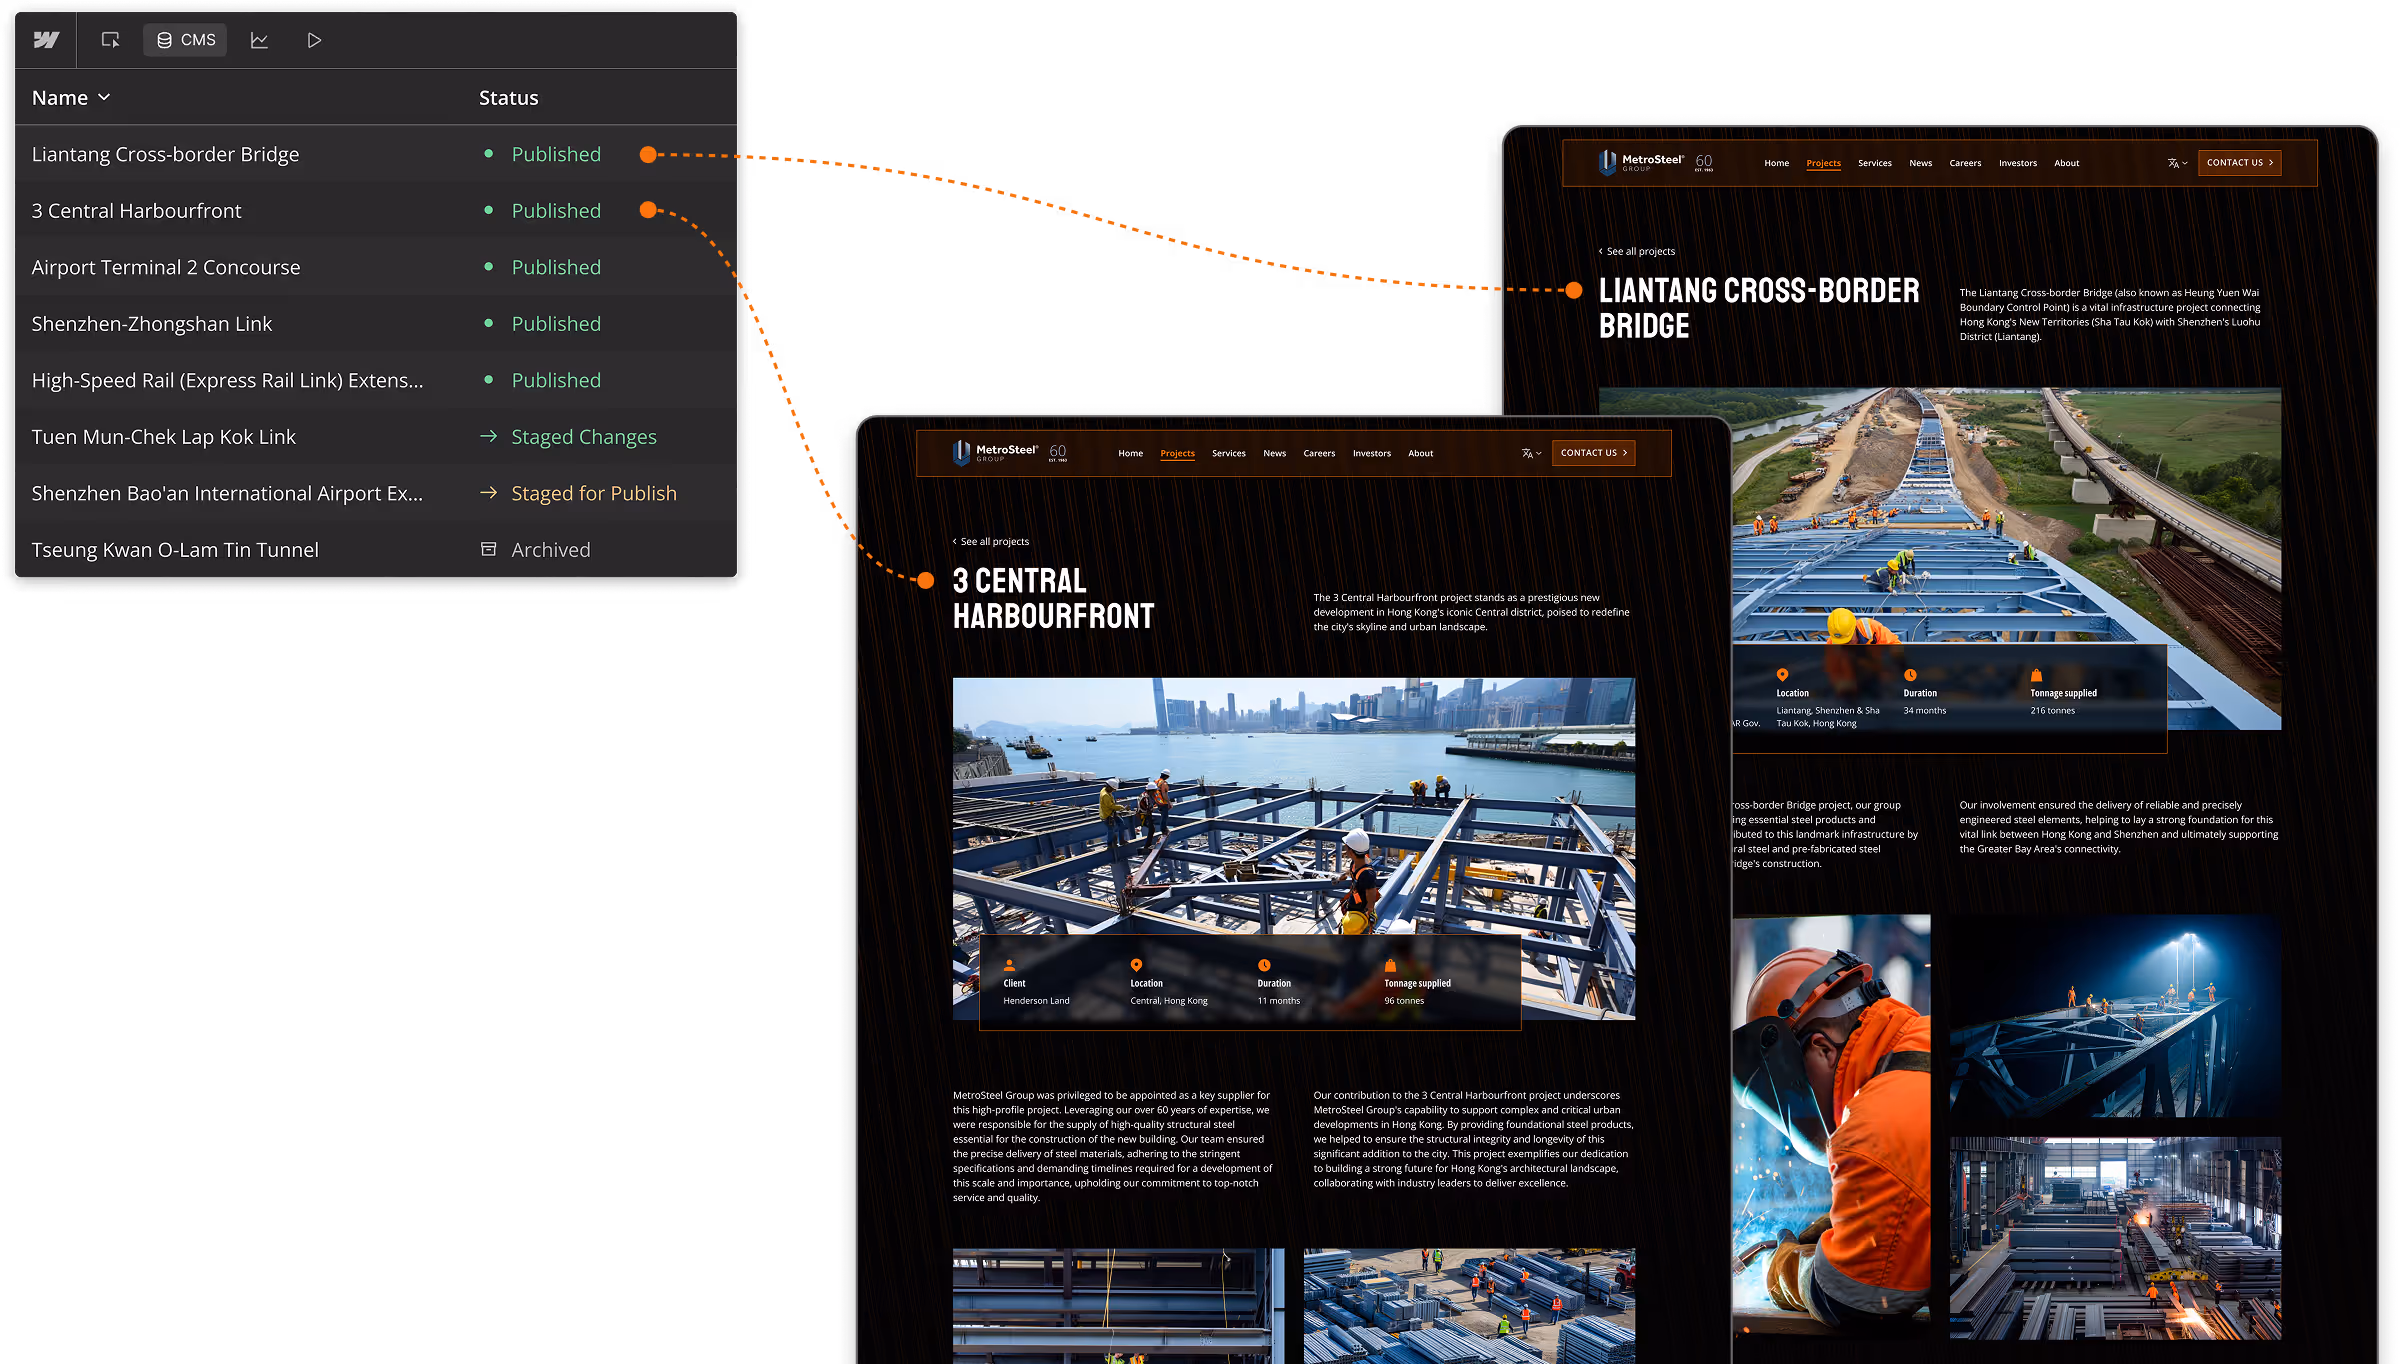Click the Duration clock icon on Liantang page
This screenshot has height=1364, width=2400.
[1910, 675]
